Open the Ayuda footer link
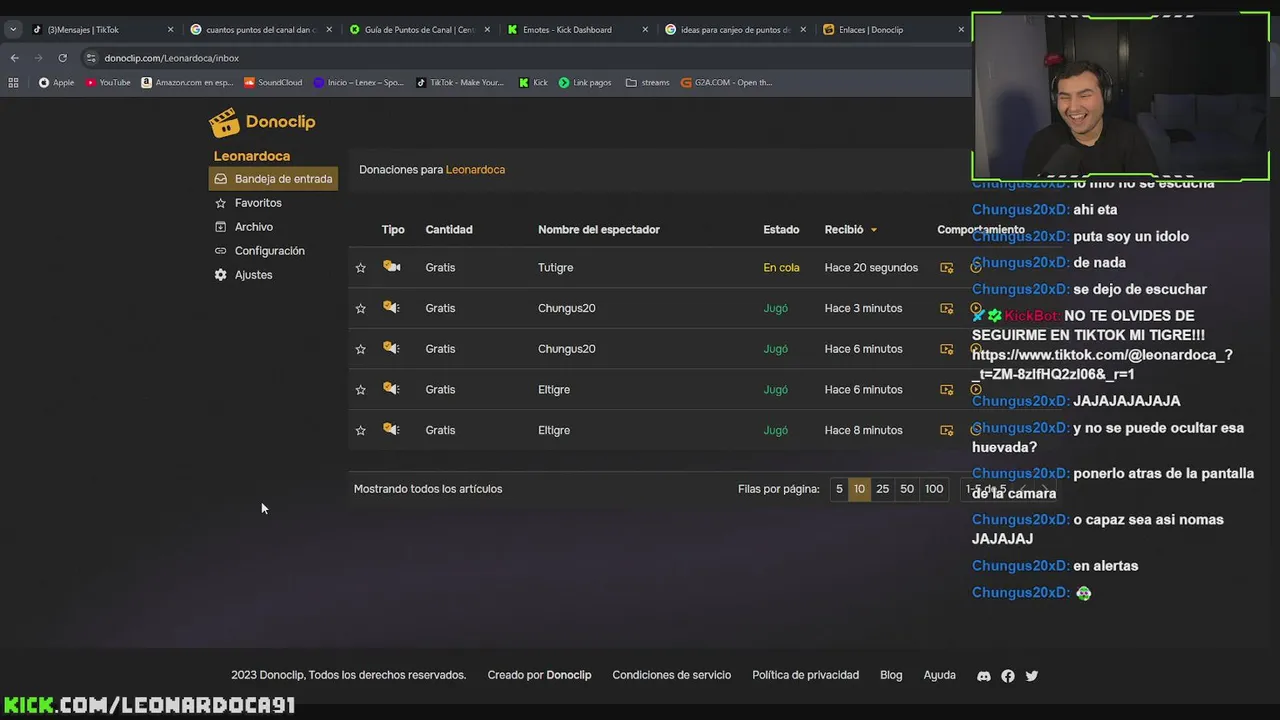Viewport: 1280px width, 720px height. pos(939,676)
